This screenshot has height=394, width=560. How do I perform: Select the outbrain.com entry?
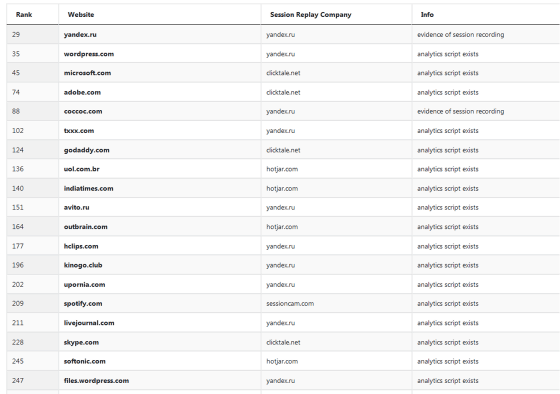[x=85, y=227]
